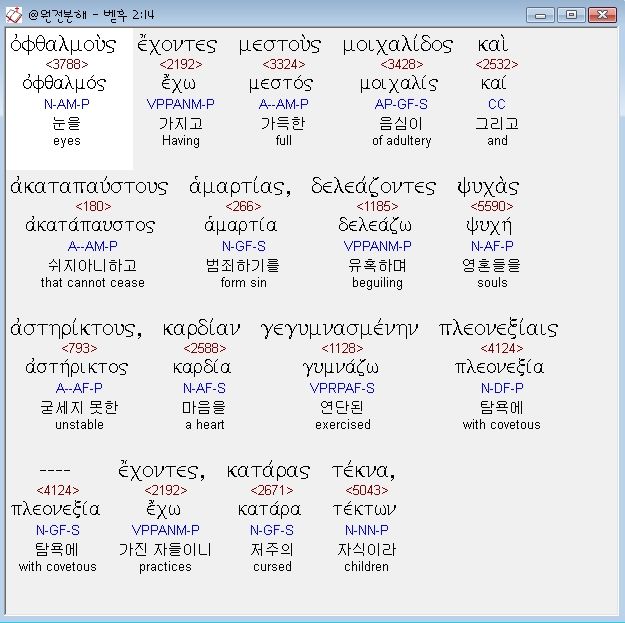Screen dimensions: 625x623
Task: Click the parsing code A--AF-P
Action: tap(79, 388)
